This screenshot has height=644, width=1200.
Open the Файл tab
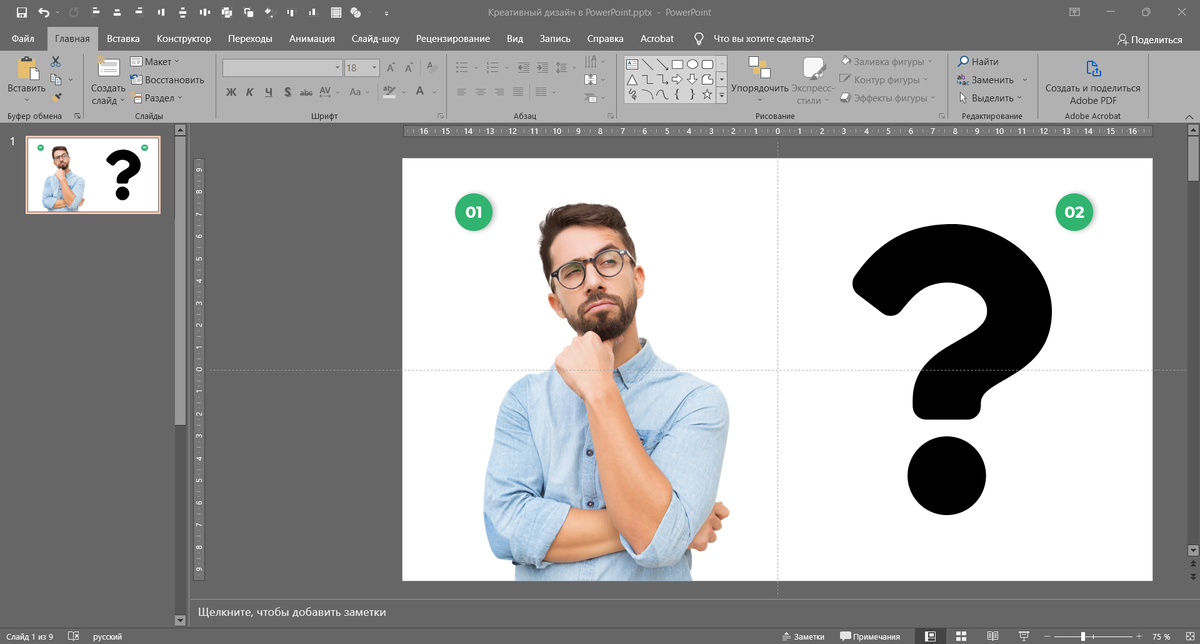23,39
